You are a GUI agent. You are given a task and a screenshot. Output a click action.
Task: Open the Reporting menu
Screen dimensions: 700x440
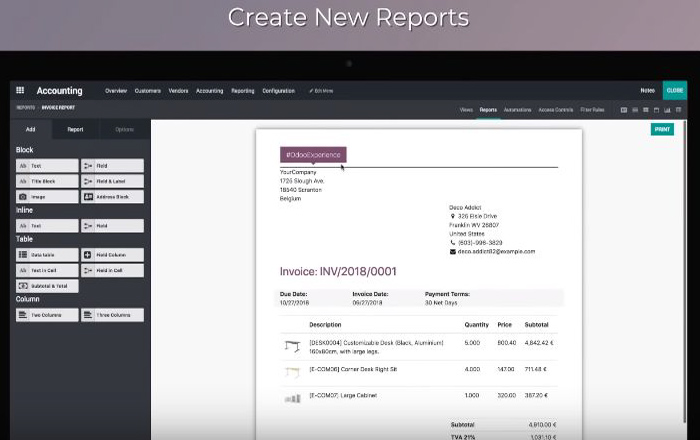[242, 91]
